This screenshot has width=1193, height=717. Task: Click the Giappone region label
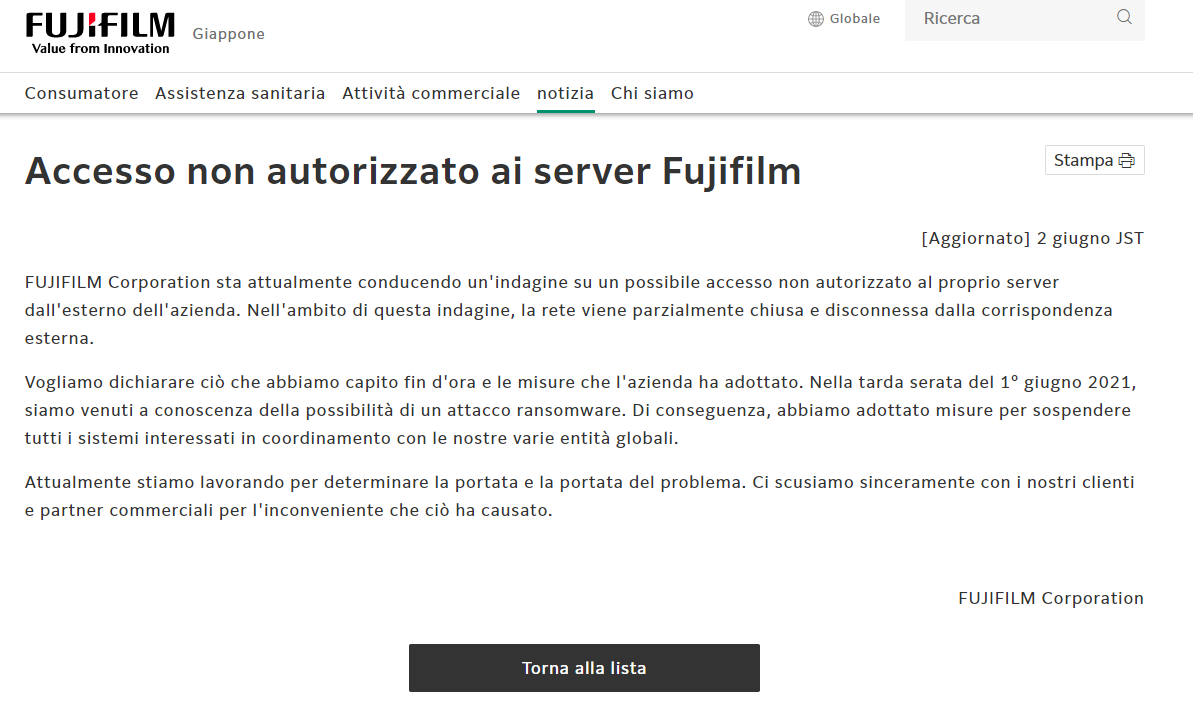tap(228, 34)
